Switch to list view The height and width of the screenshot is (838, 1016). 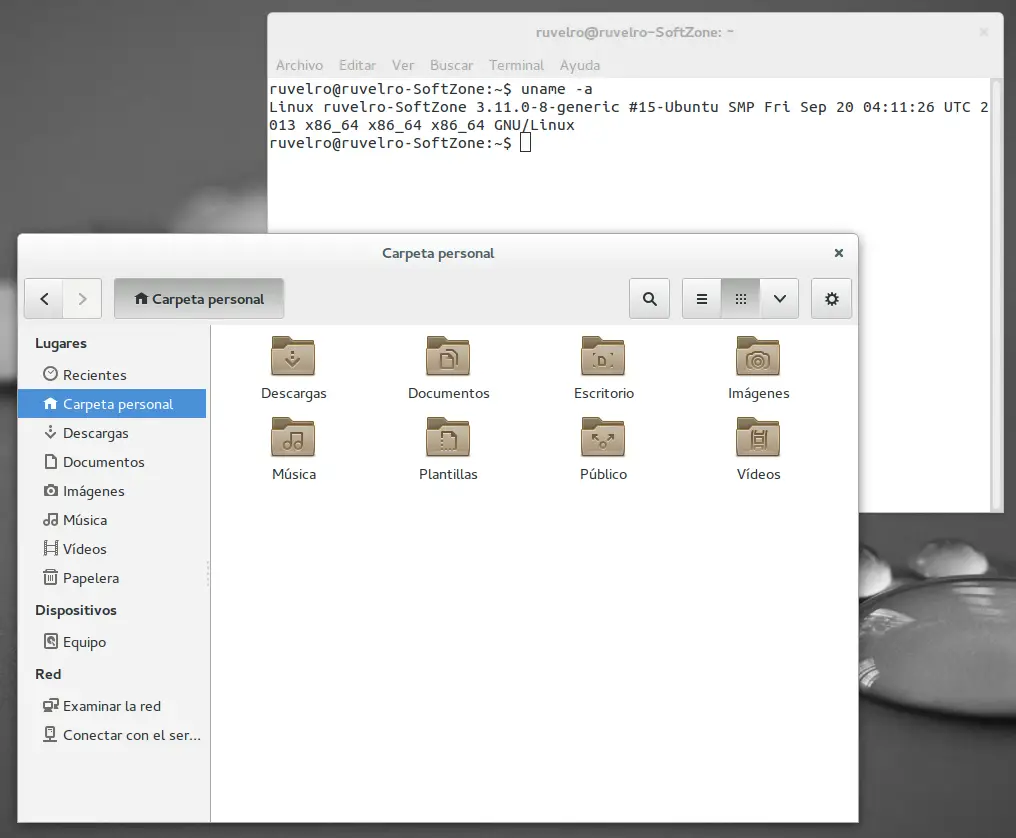(702, 298)
